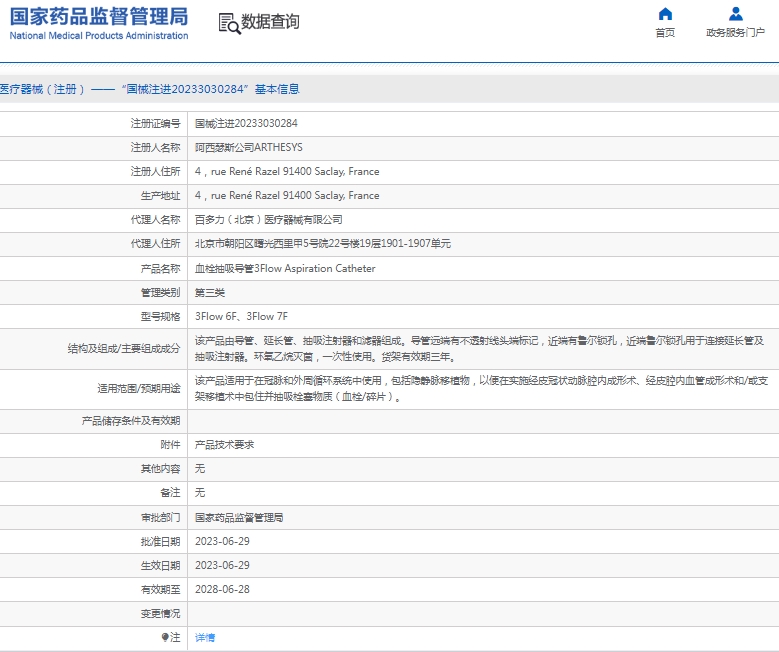Open the 政务服务门户 user icon

[x=736, y=14]
